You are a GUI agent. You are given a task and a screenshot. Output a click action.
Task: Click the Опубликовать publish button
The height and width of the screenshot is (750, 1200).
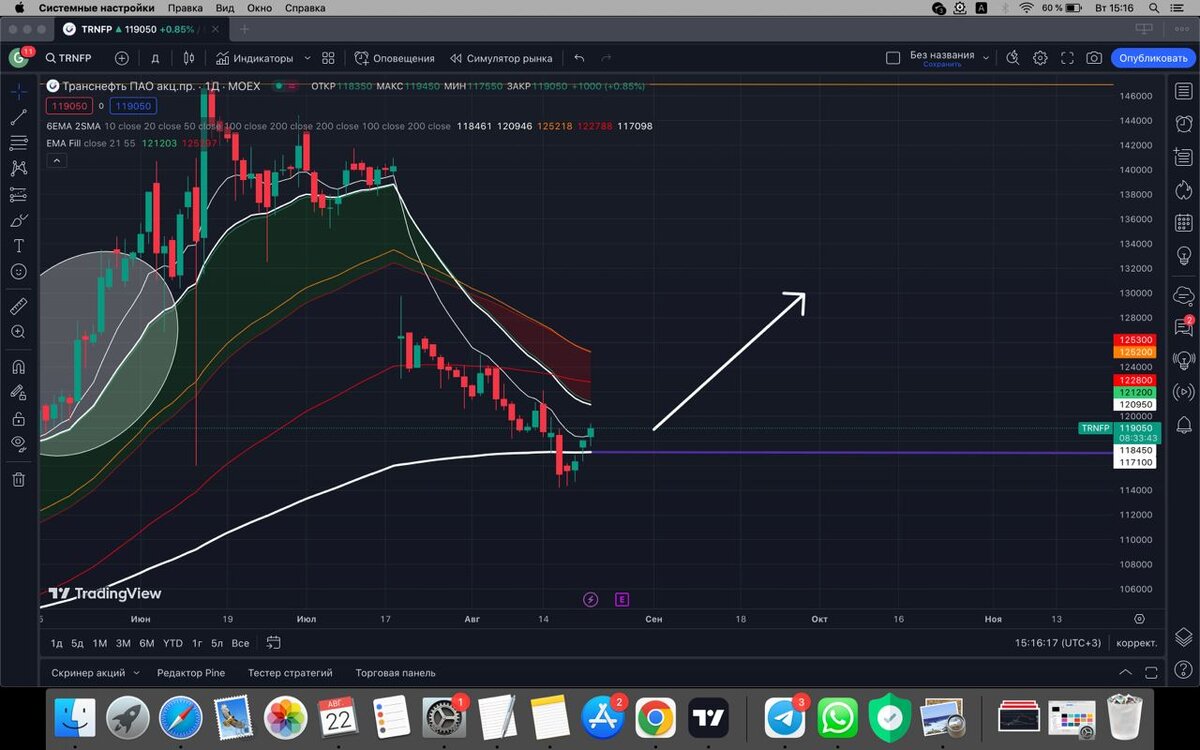[x=1153, y=58]
